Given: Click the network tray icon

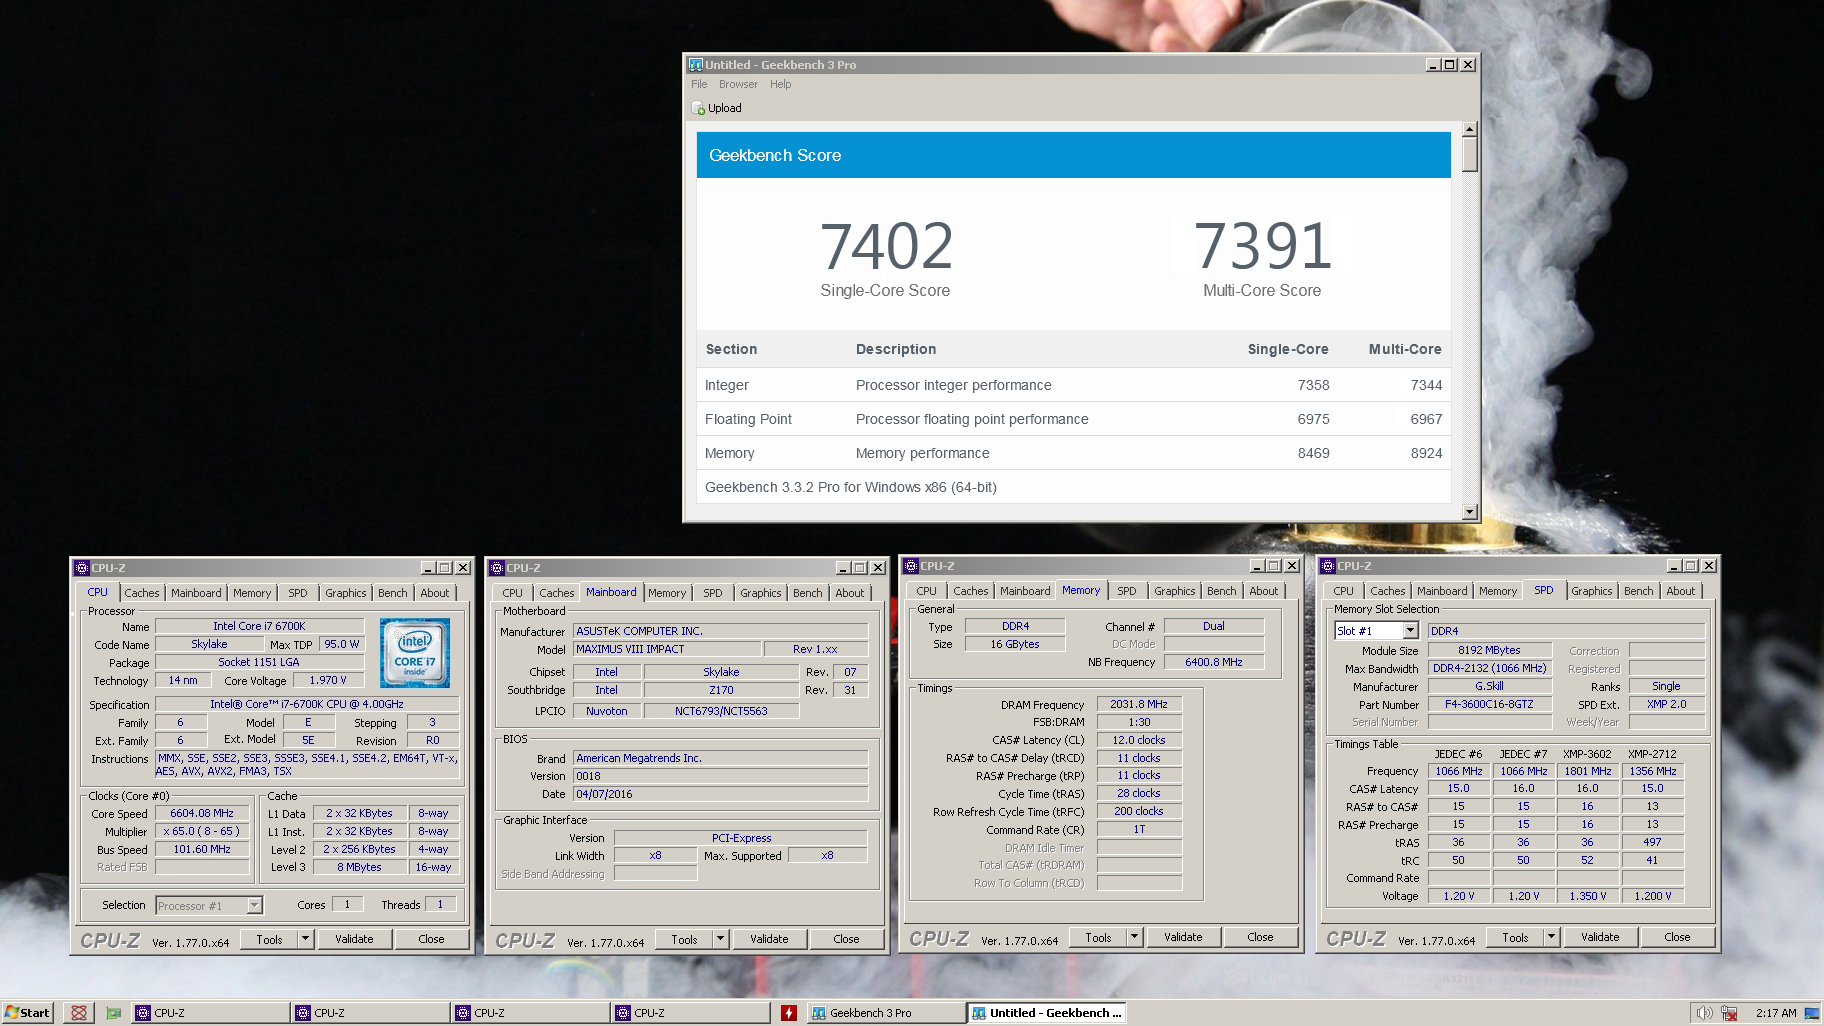Looking at the screenshot, I should coord(1730,1013).
